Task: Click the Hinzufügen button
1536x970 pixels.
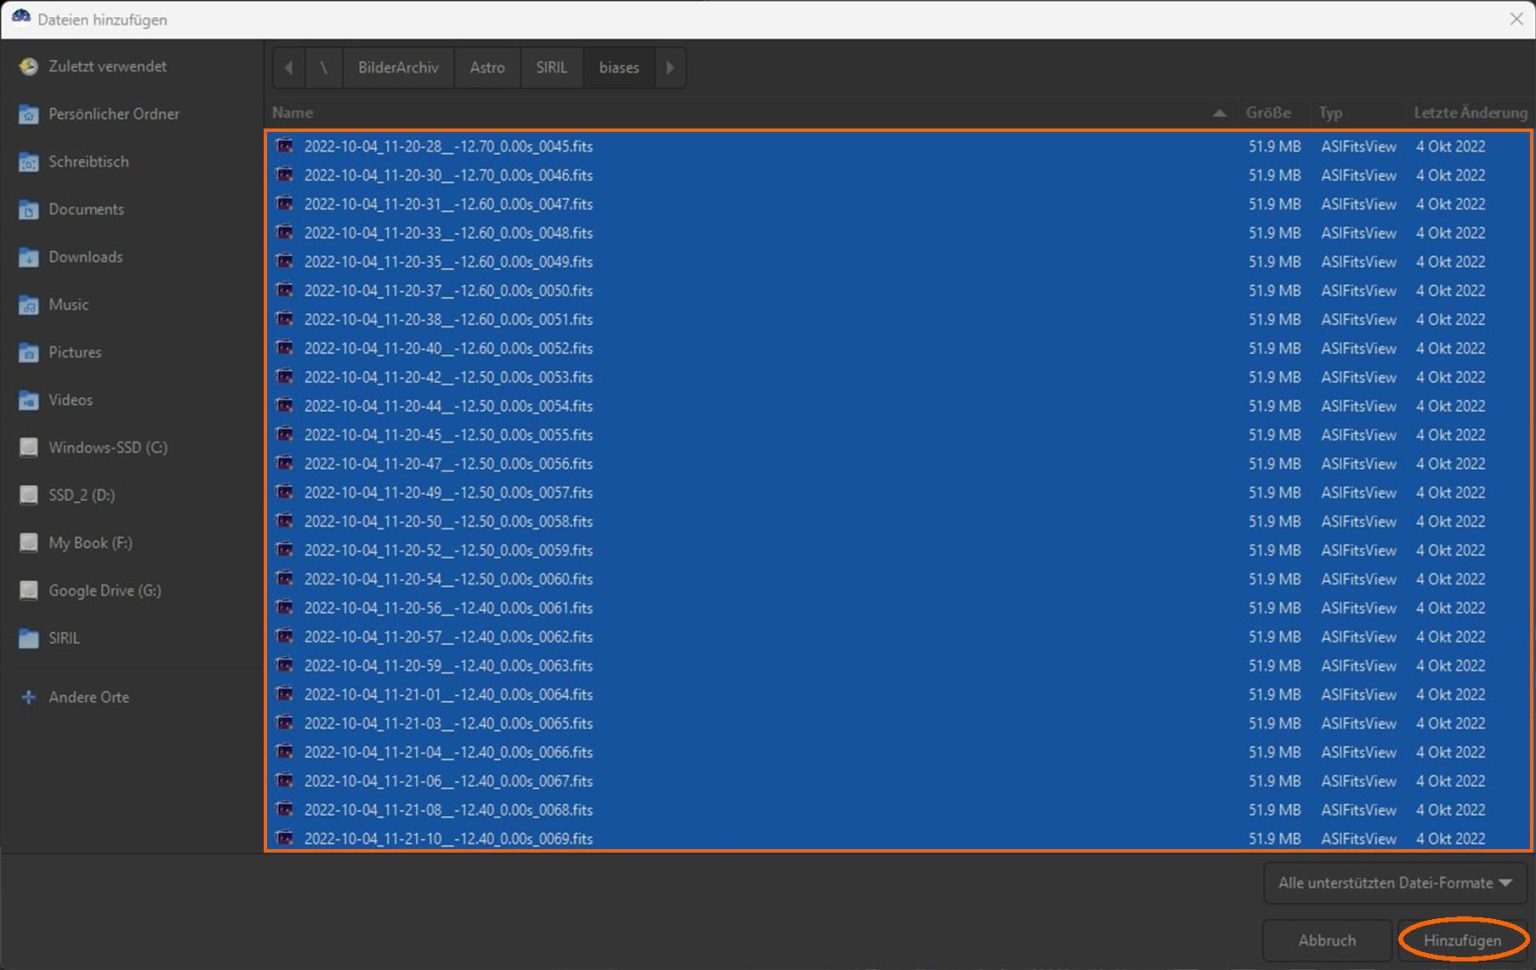Action: (1462, 940)
